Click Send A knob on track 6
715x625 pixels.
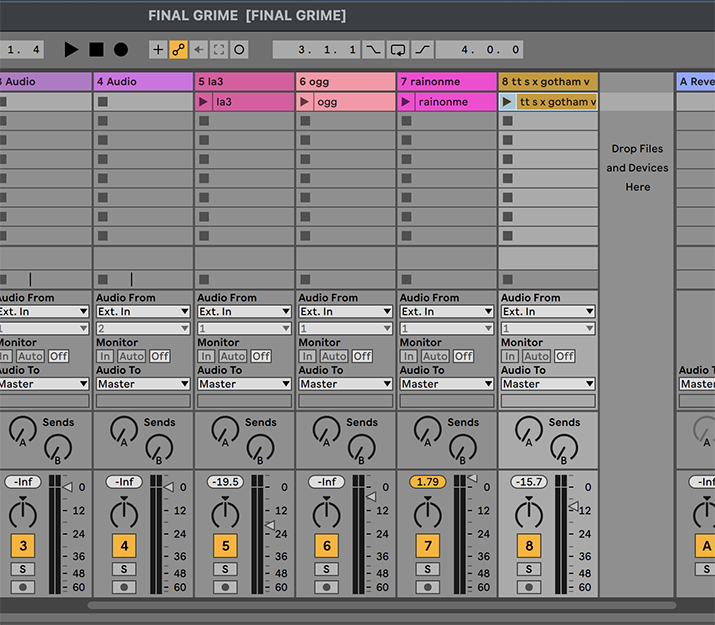click(x=326, y=430)
